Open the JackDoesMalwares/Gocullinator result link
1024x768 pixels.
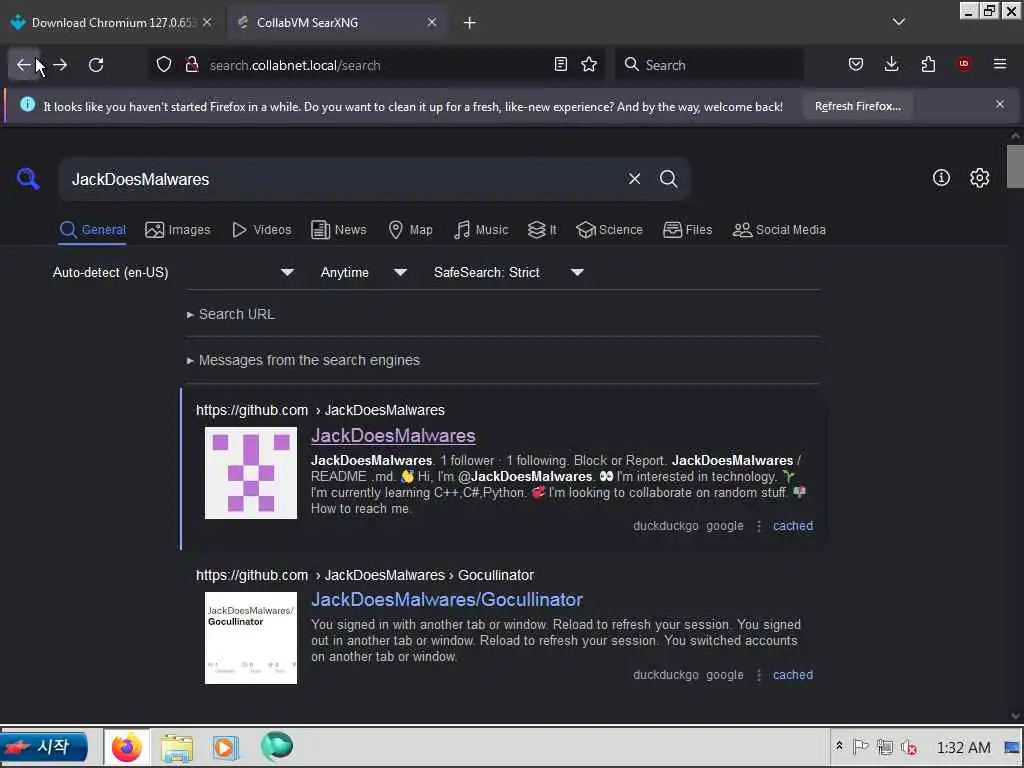point(447,600)
